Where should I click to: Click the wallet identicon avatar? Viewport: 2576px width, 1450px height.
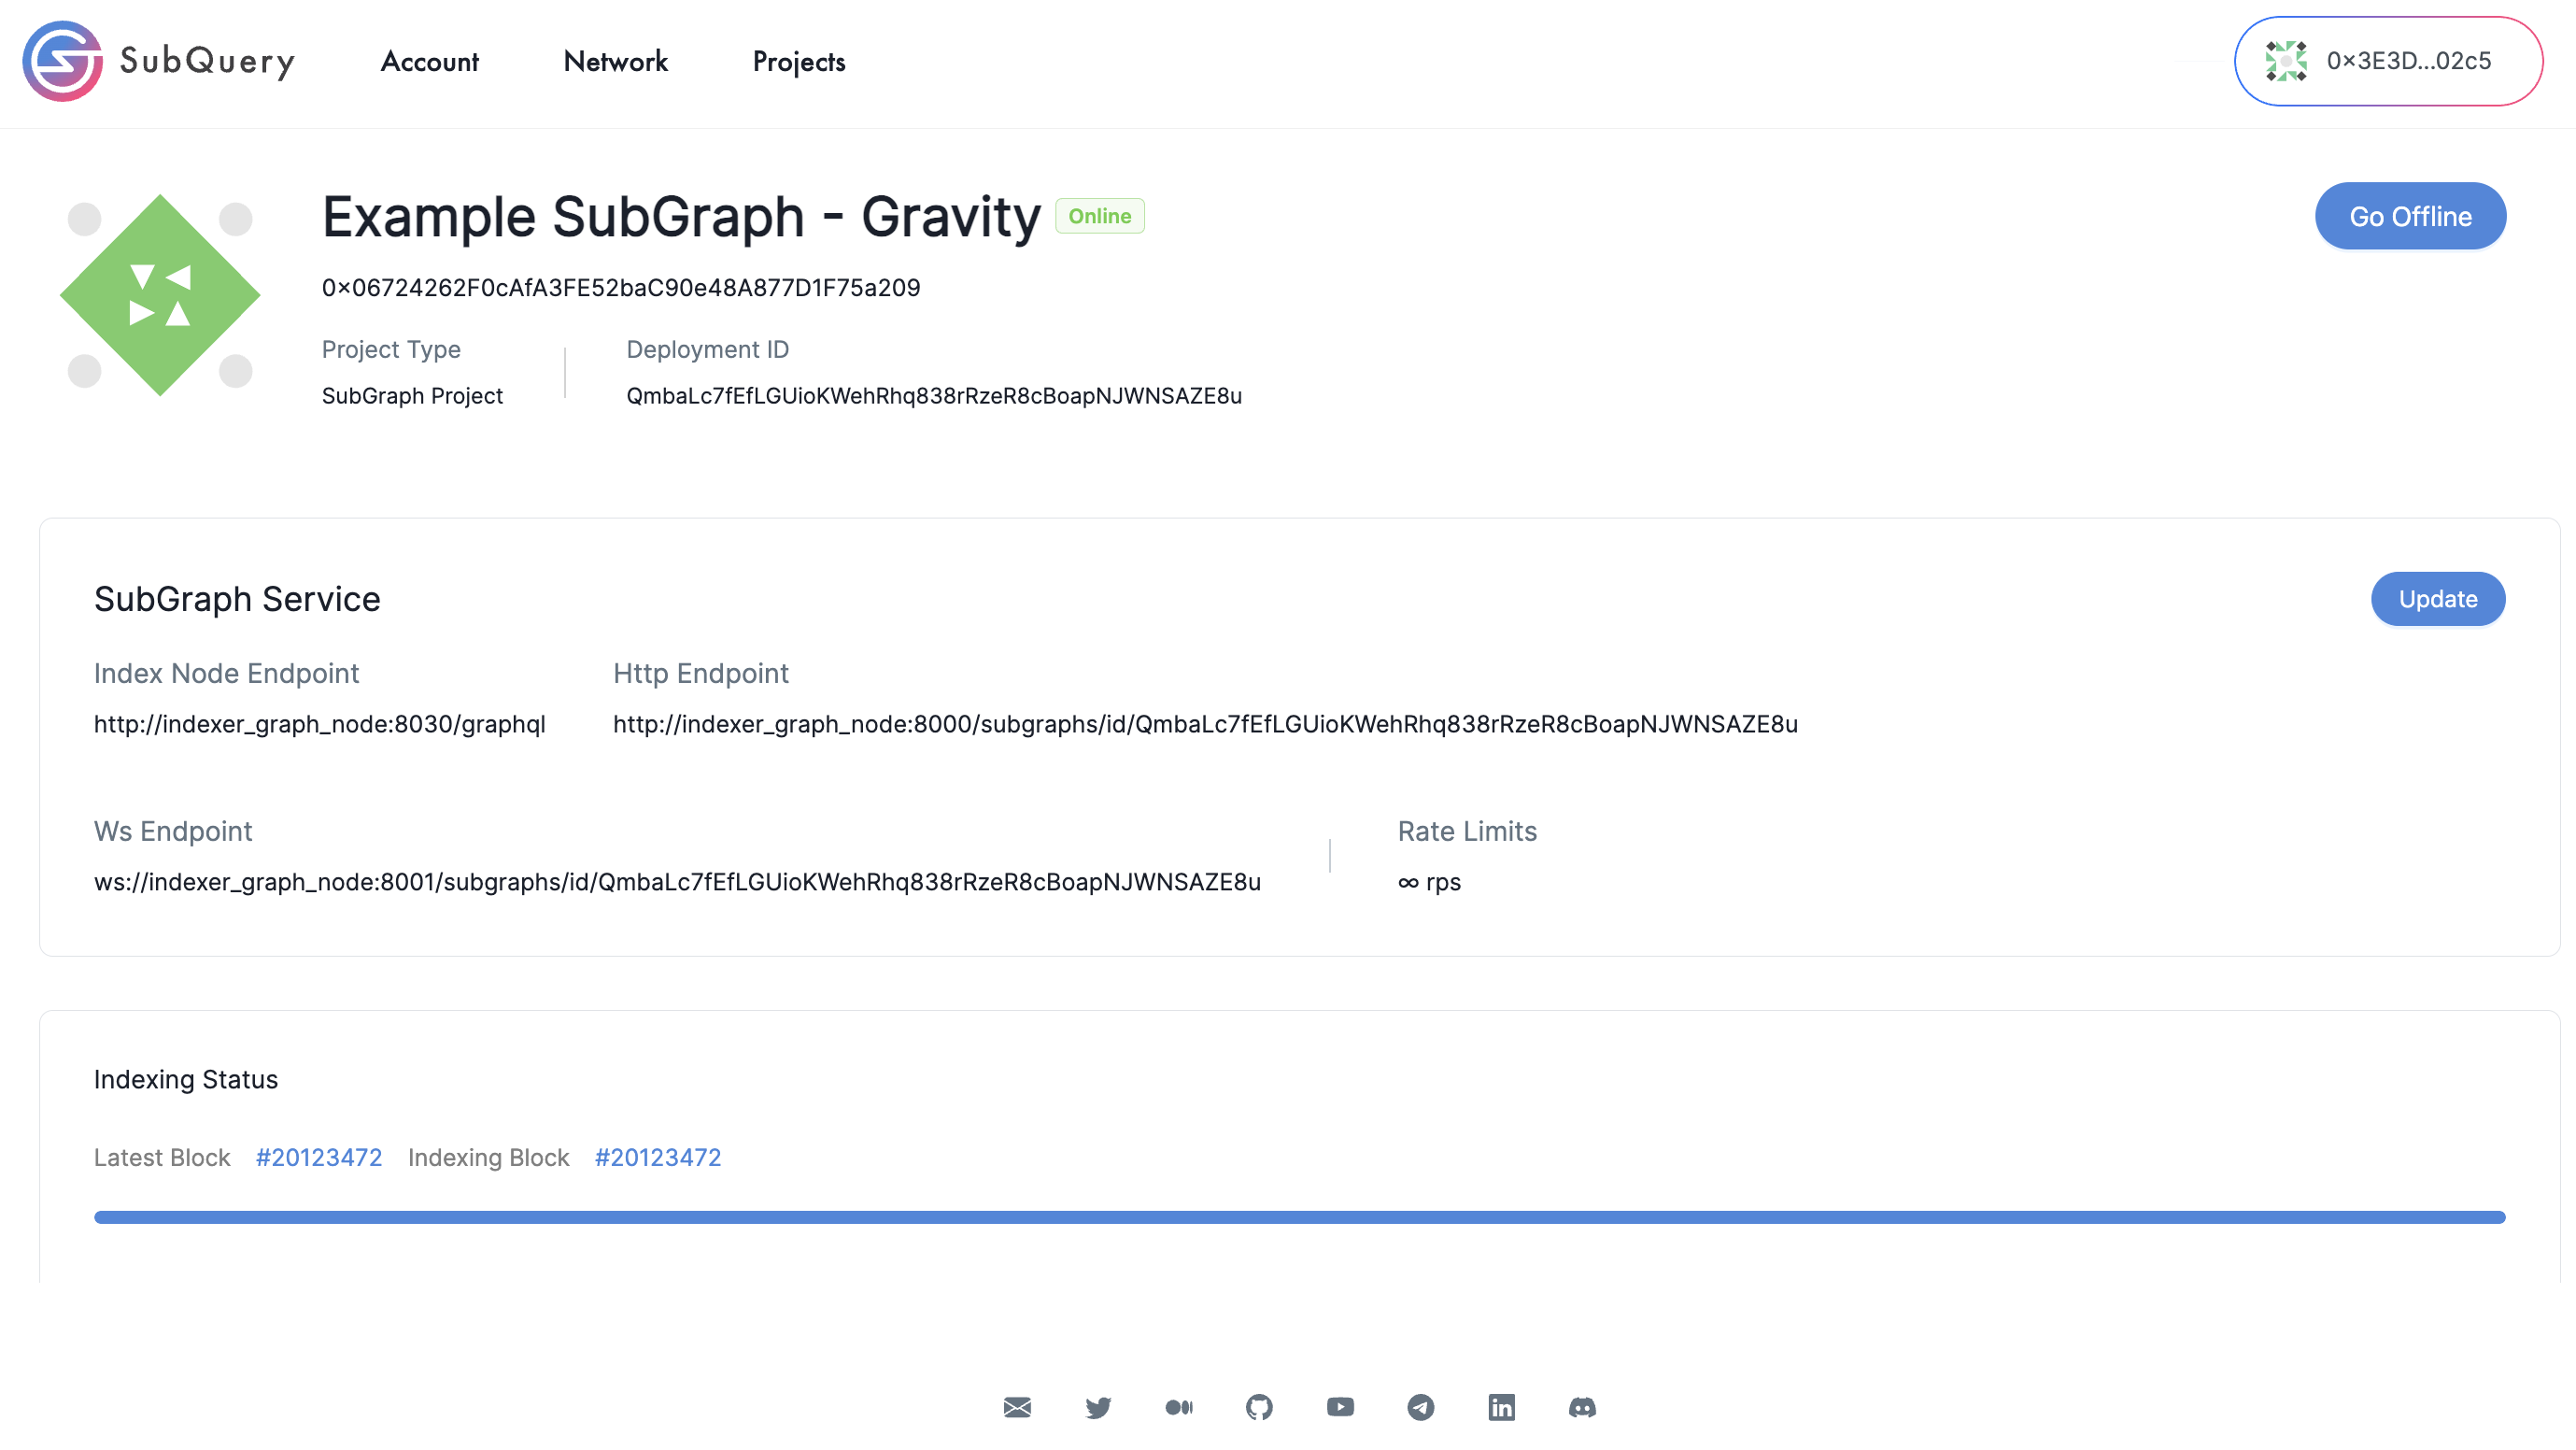pos(2286,61)
